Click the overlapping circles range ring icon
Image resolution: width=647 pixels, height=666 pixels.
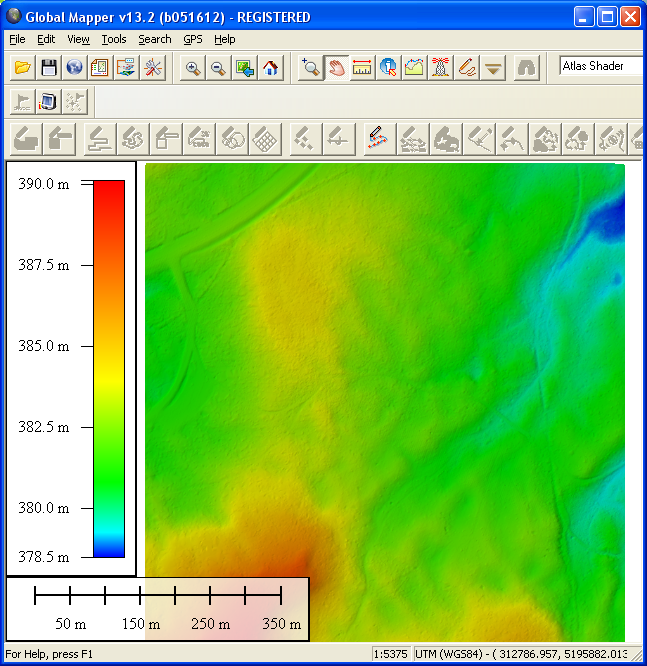(x=232, y=139)
